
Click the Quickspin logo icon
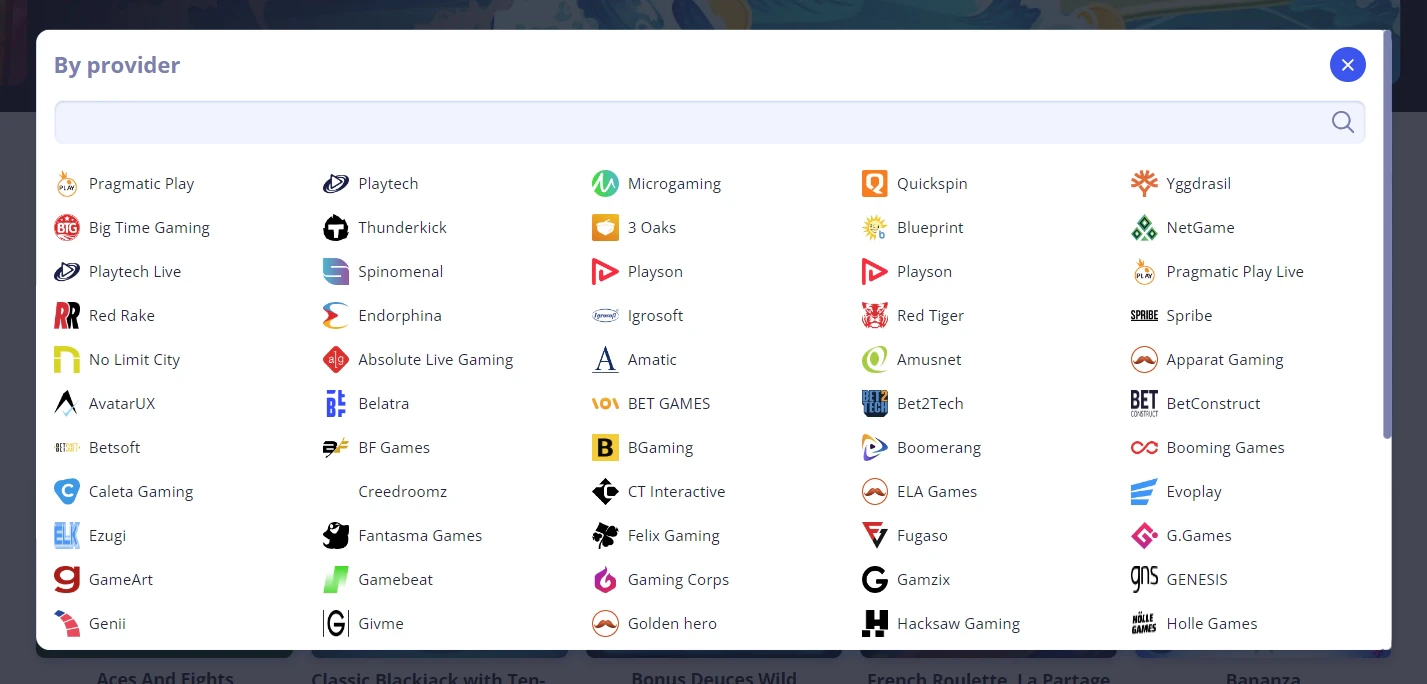click(x=875, y=184)
